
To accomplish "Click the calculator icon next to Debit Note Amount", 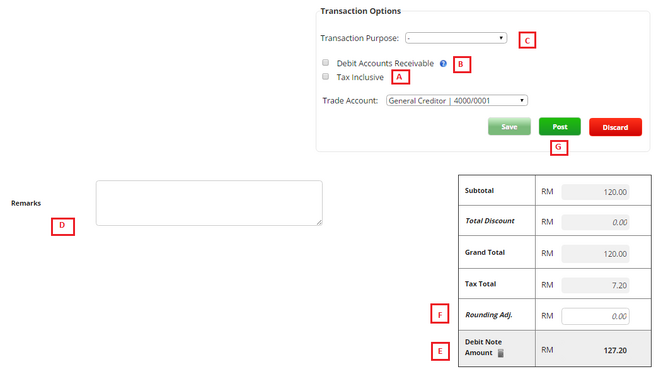I will coord(500,353).
